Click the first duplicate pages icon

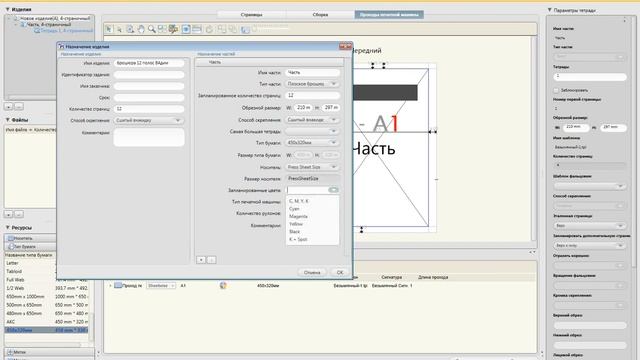tap(222, 29)
